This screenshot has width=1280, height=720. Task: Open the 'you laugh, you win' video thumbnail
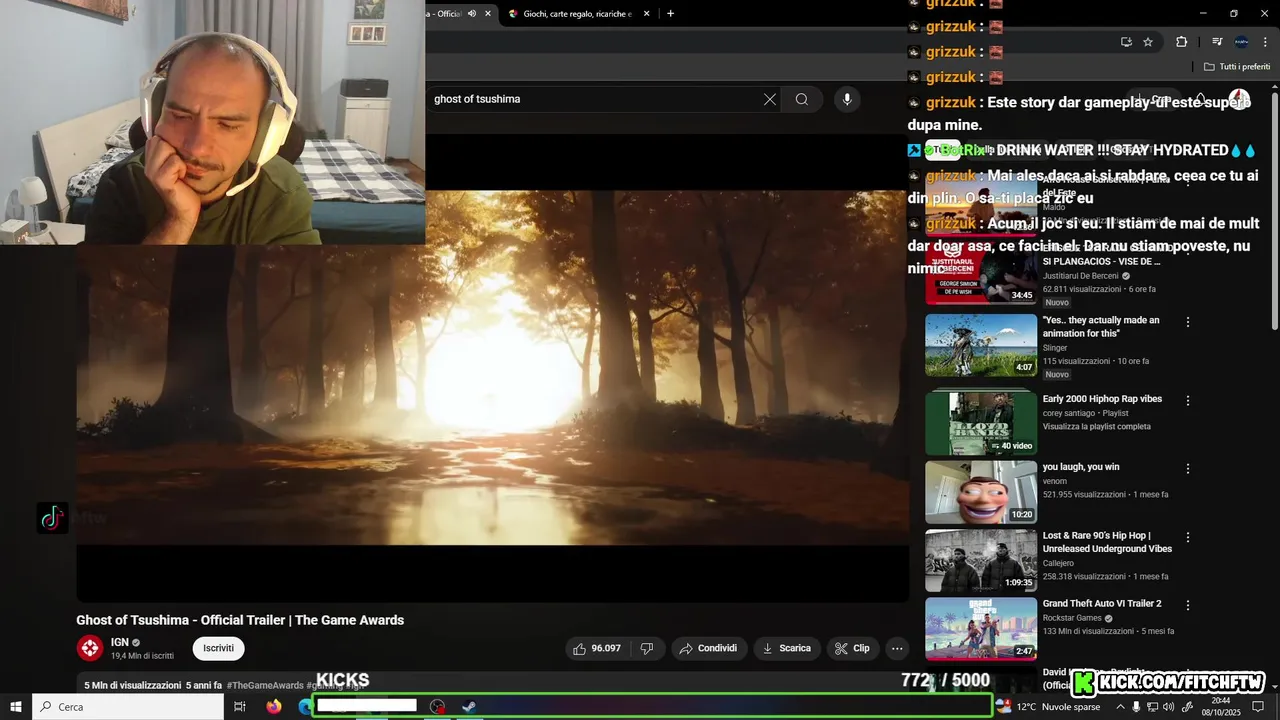click(981, 492)
